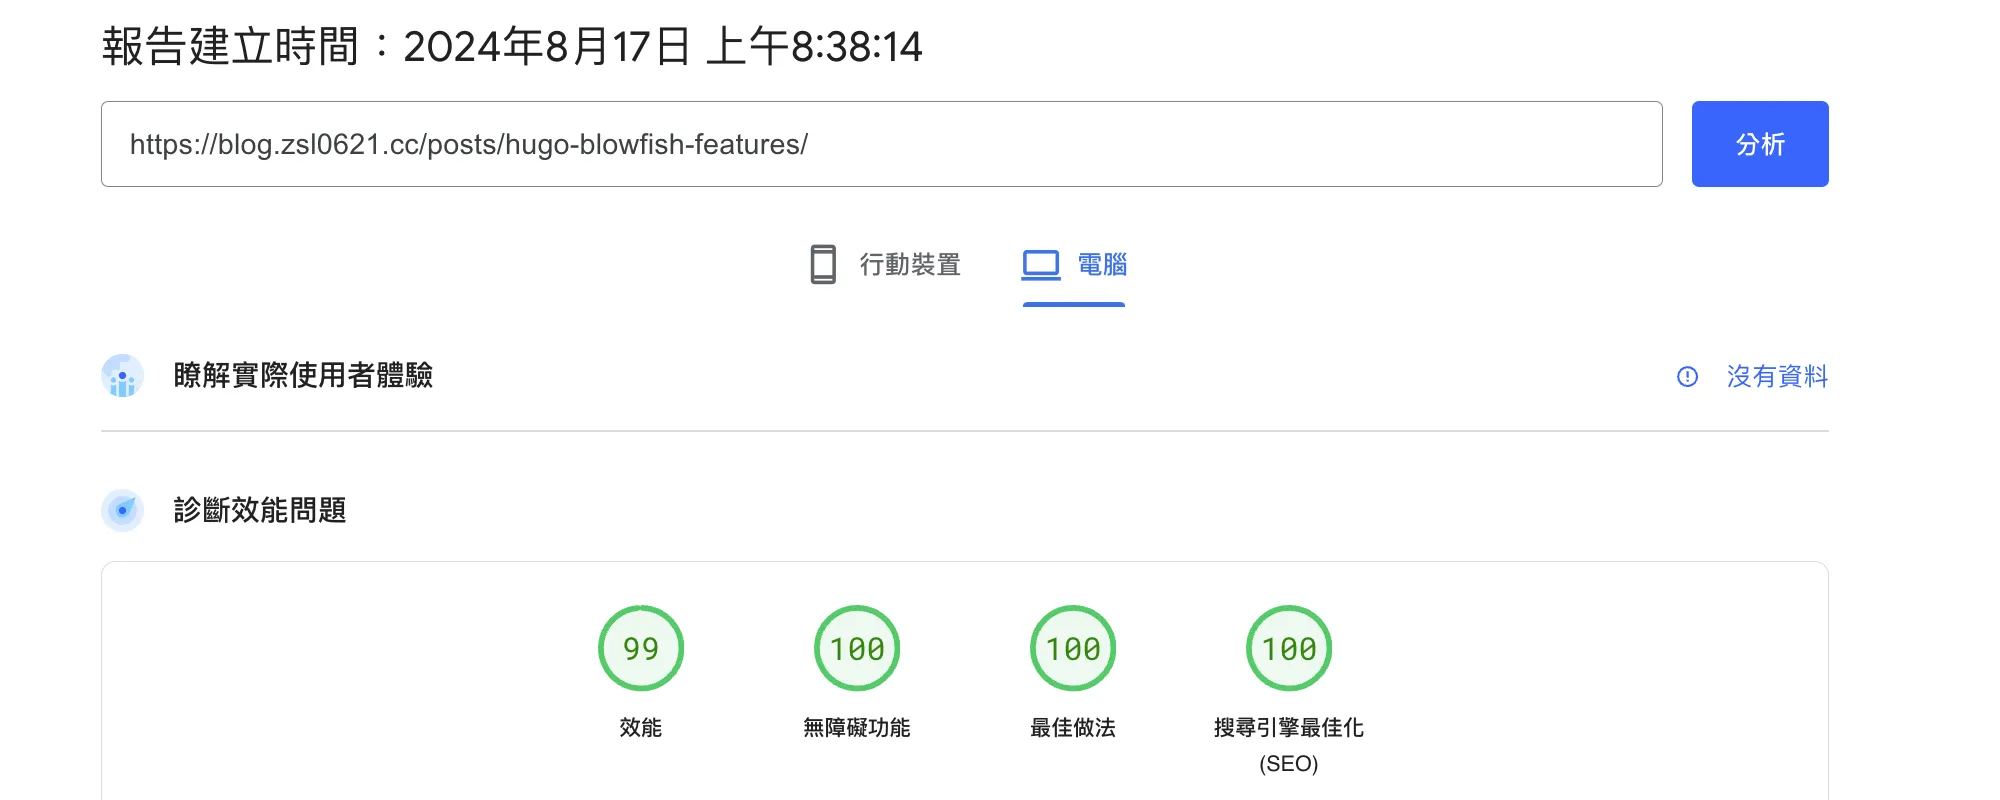
Task: Open the 沒有資料 link
Action: (1776, 377)
